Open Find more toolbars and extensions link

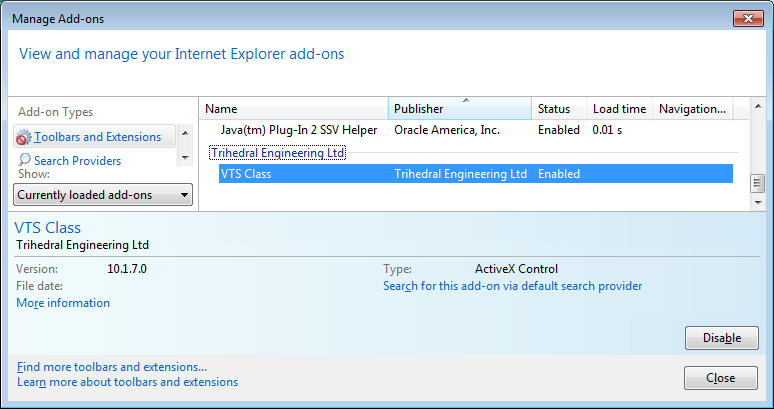point(112,367)
